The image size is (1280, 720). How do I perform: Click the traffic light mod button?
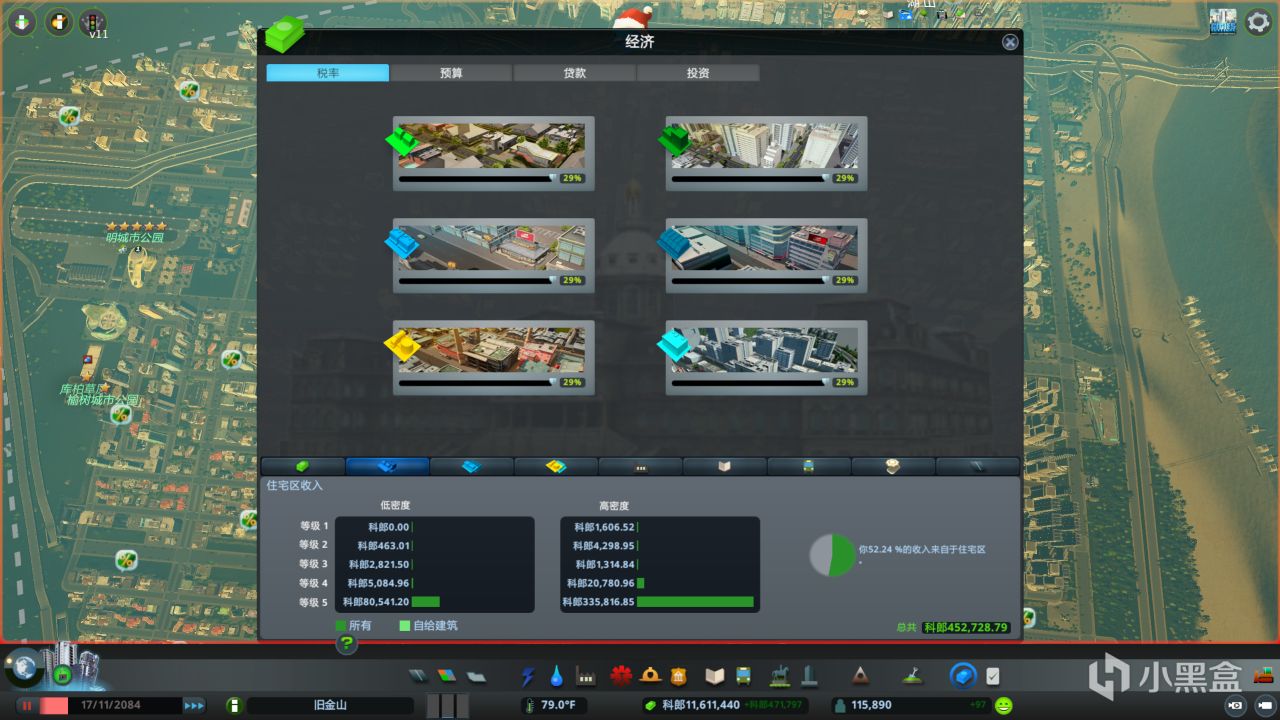[93, 21]
